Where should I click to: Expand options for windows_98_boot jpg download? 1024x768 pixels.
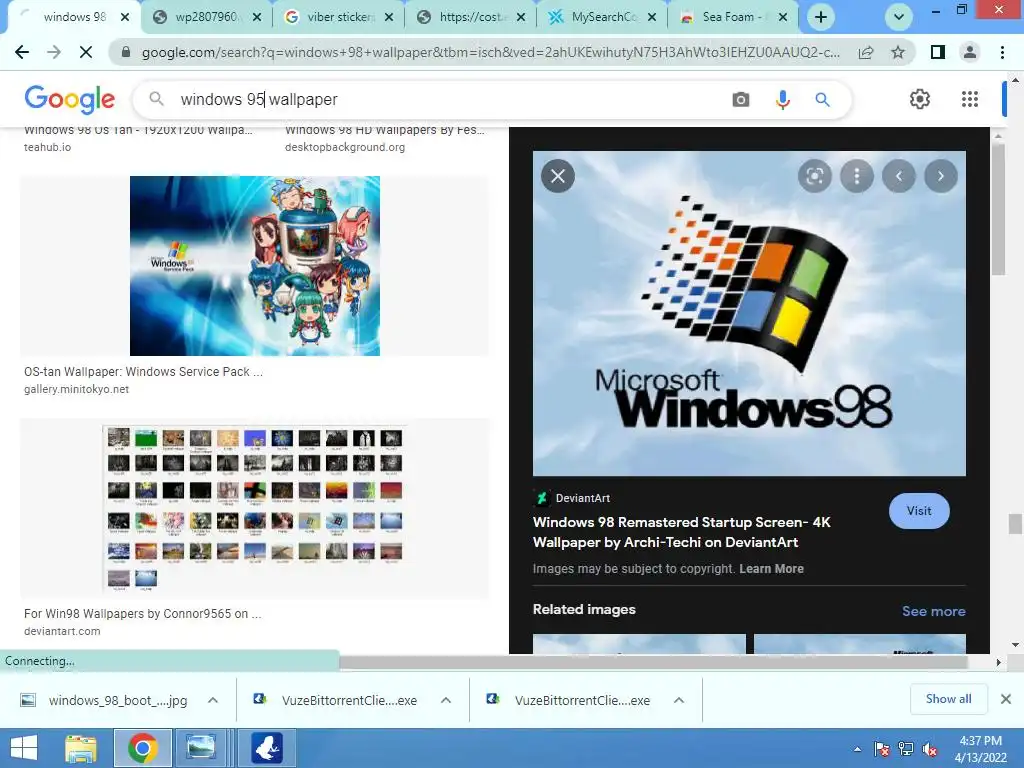213,700
